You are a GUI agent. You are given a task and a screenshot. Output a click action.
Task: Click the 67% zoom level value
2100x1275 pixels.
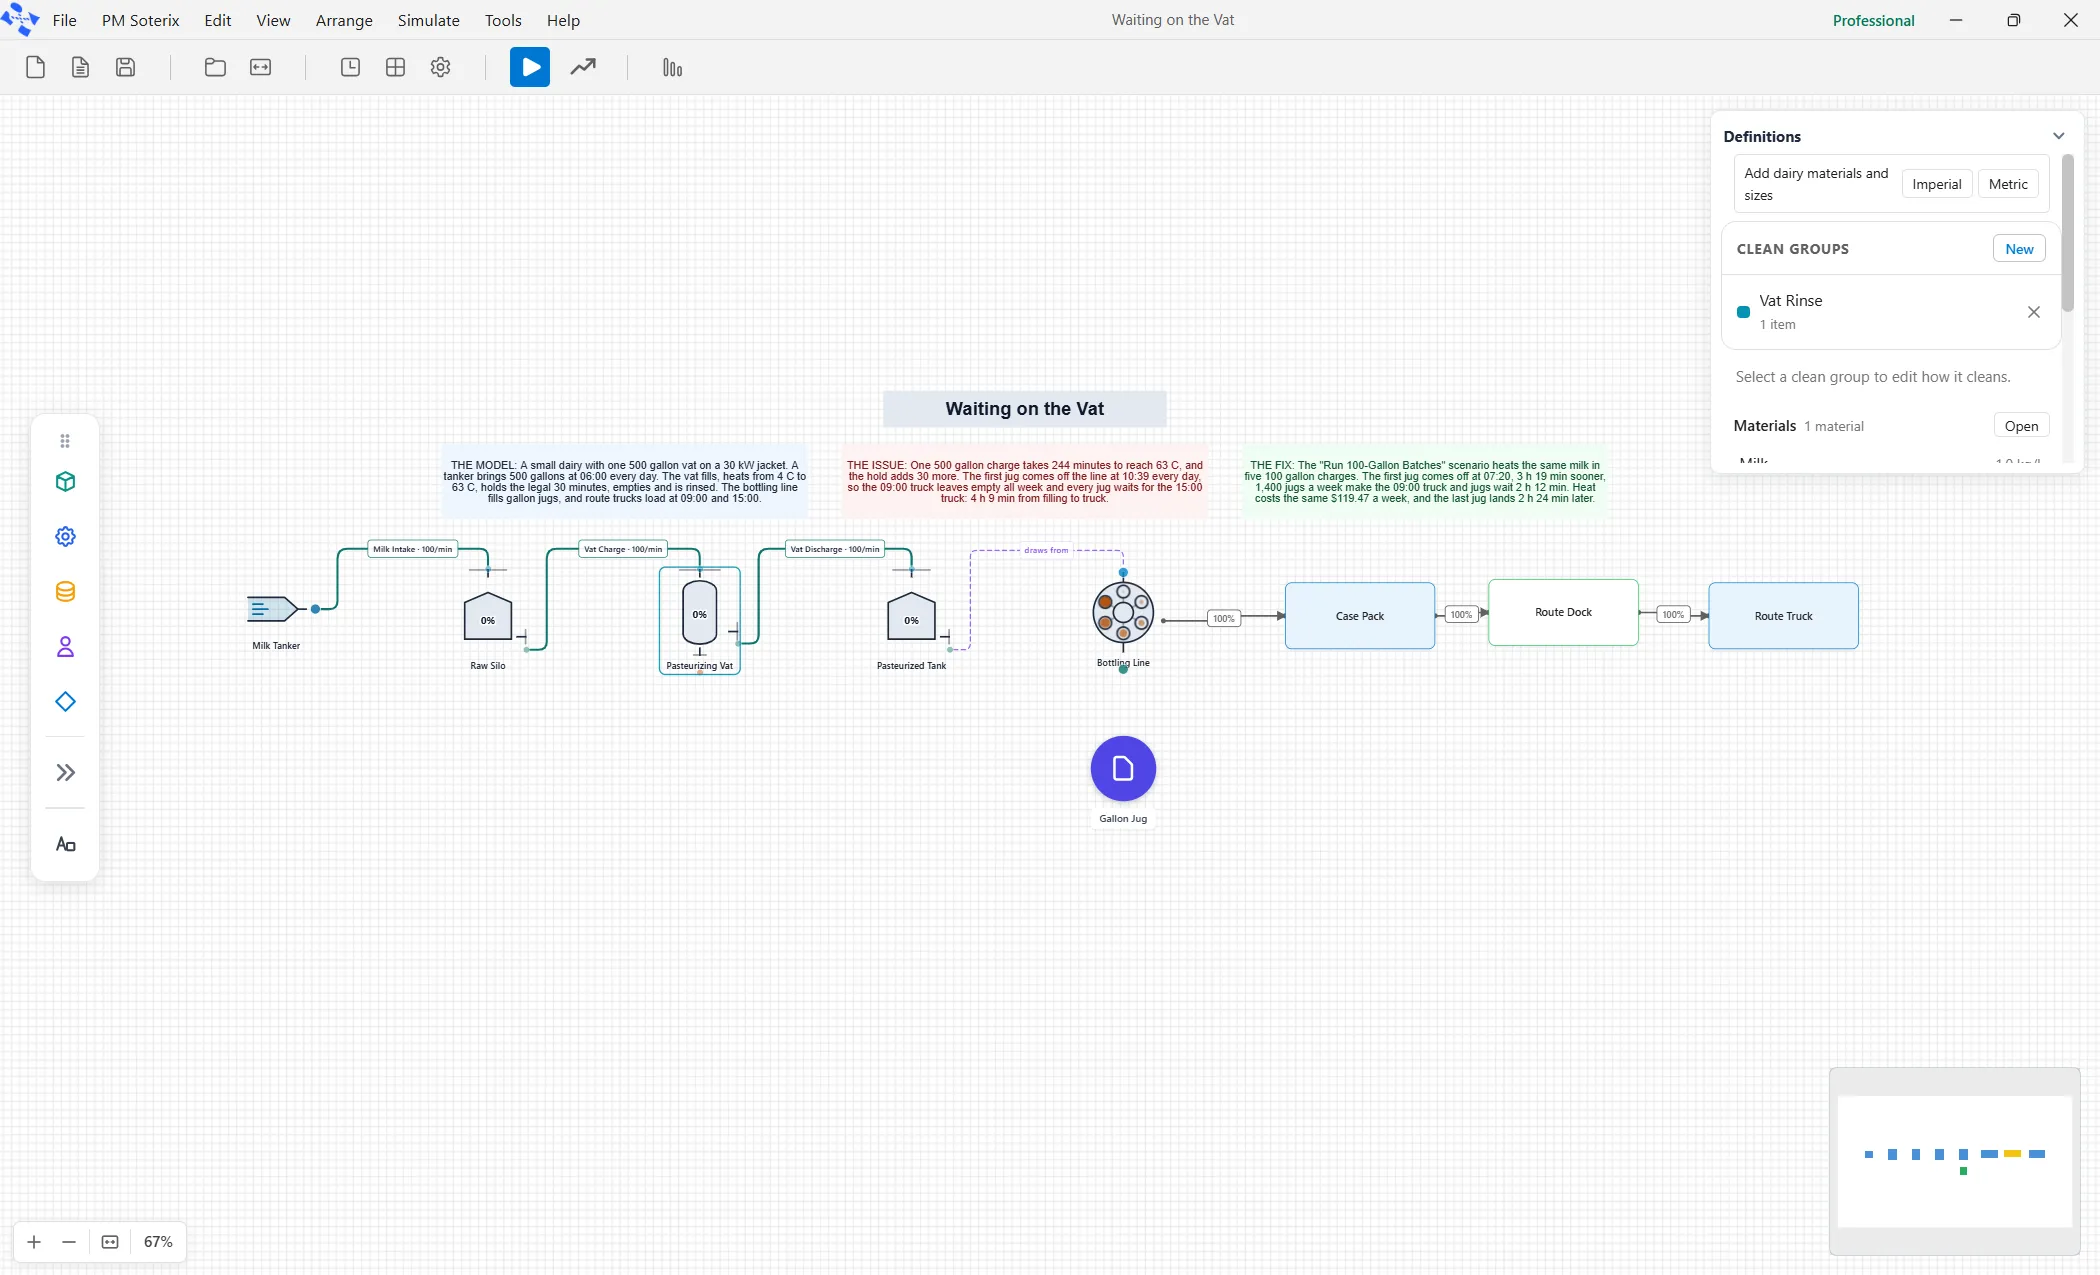(158, 1242)
